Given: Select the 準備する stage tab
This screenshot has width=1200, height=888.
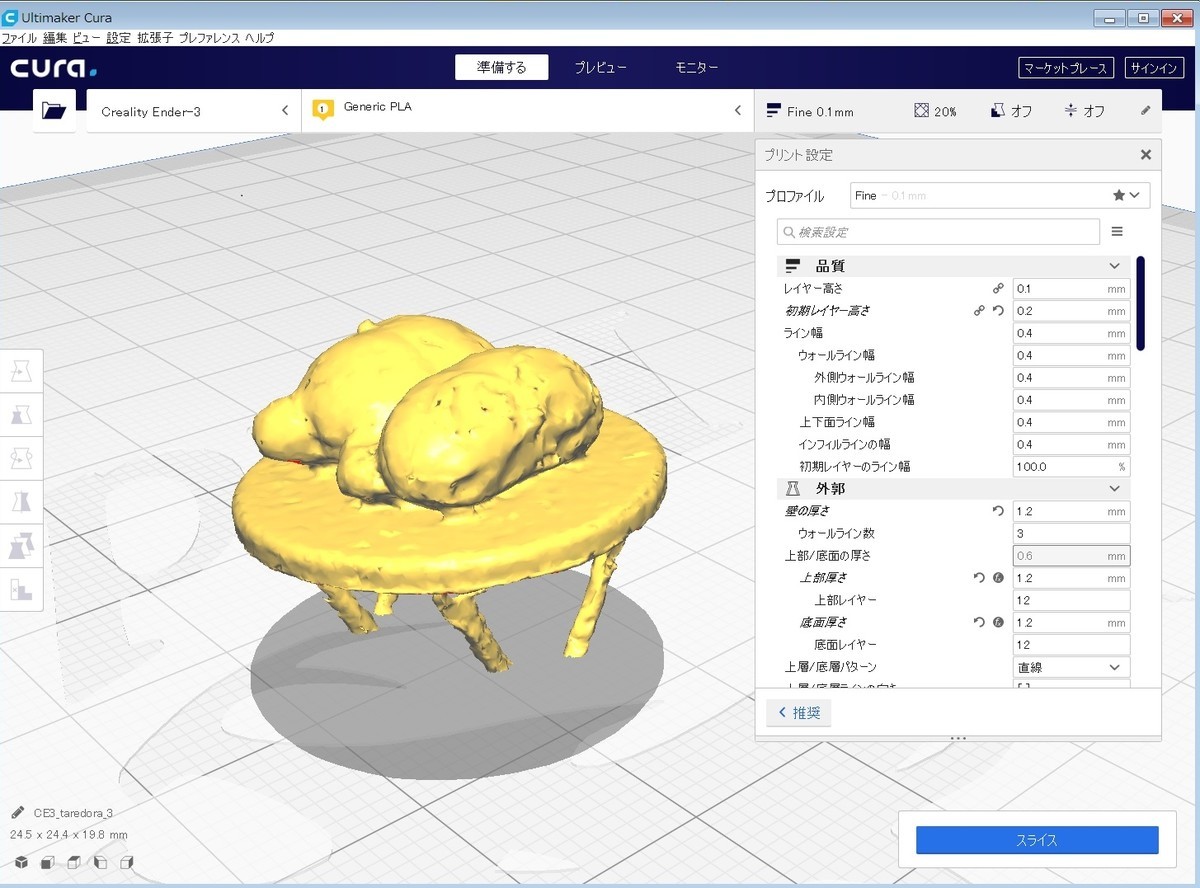Looking at the screenshot, I should (x=502, y=68).
